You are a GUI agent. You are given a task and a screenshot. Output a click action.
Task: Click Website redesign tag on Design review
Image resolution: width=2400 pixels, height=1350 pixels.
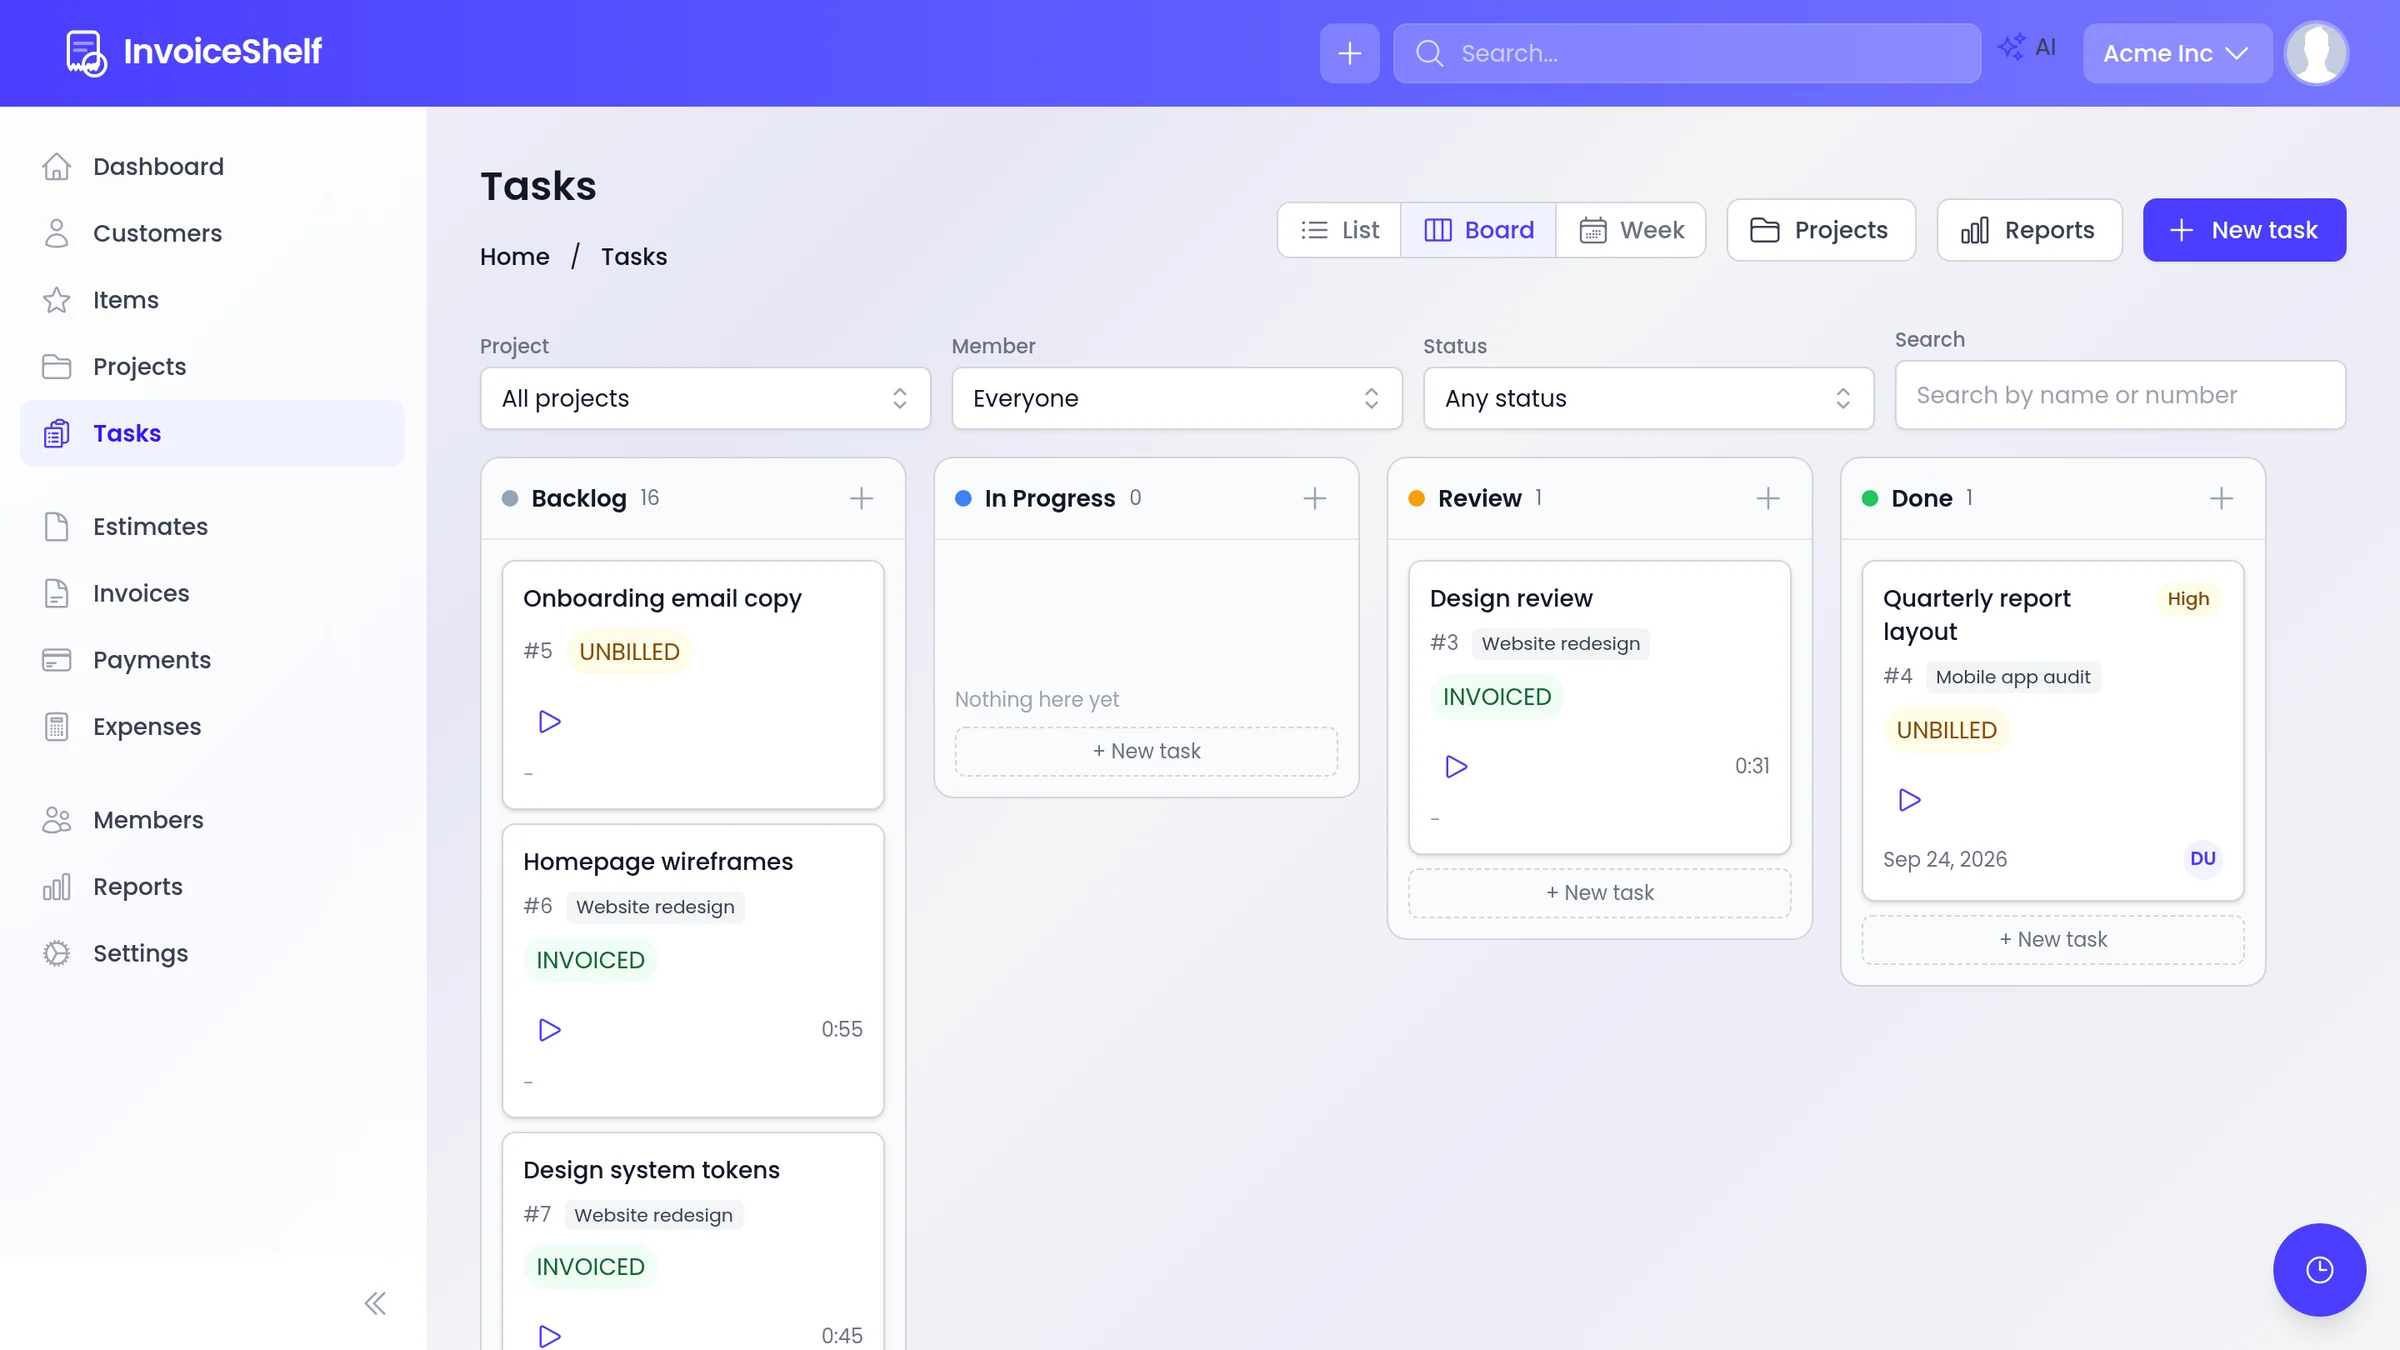tap(1560, 643)
